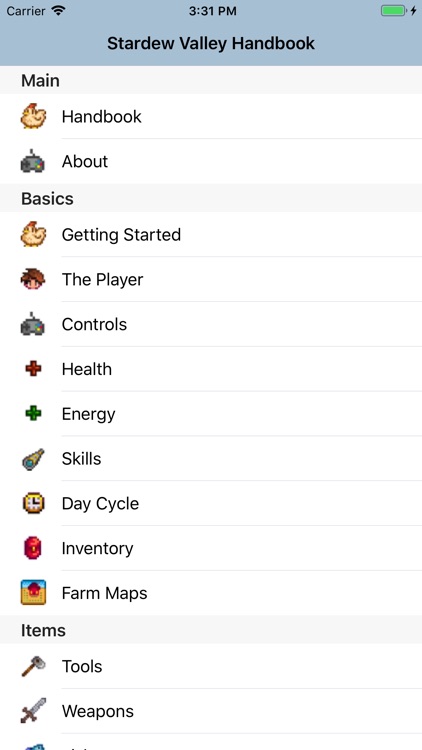Tap the clock icon for Day Cycle

tap(33, 503)
